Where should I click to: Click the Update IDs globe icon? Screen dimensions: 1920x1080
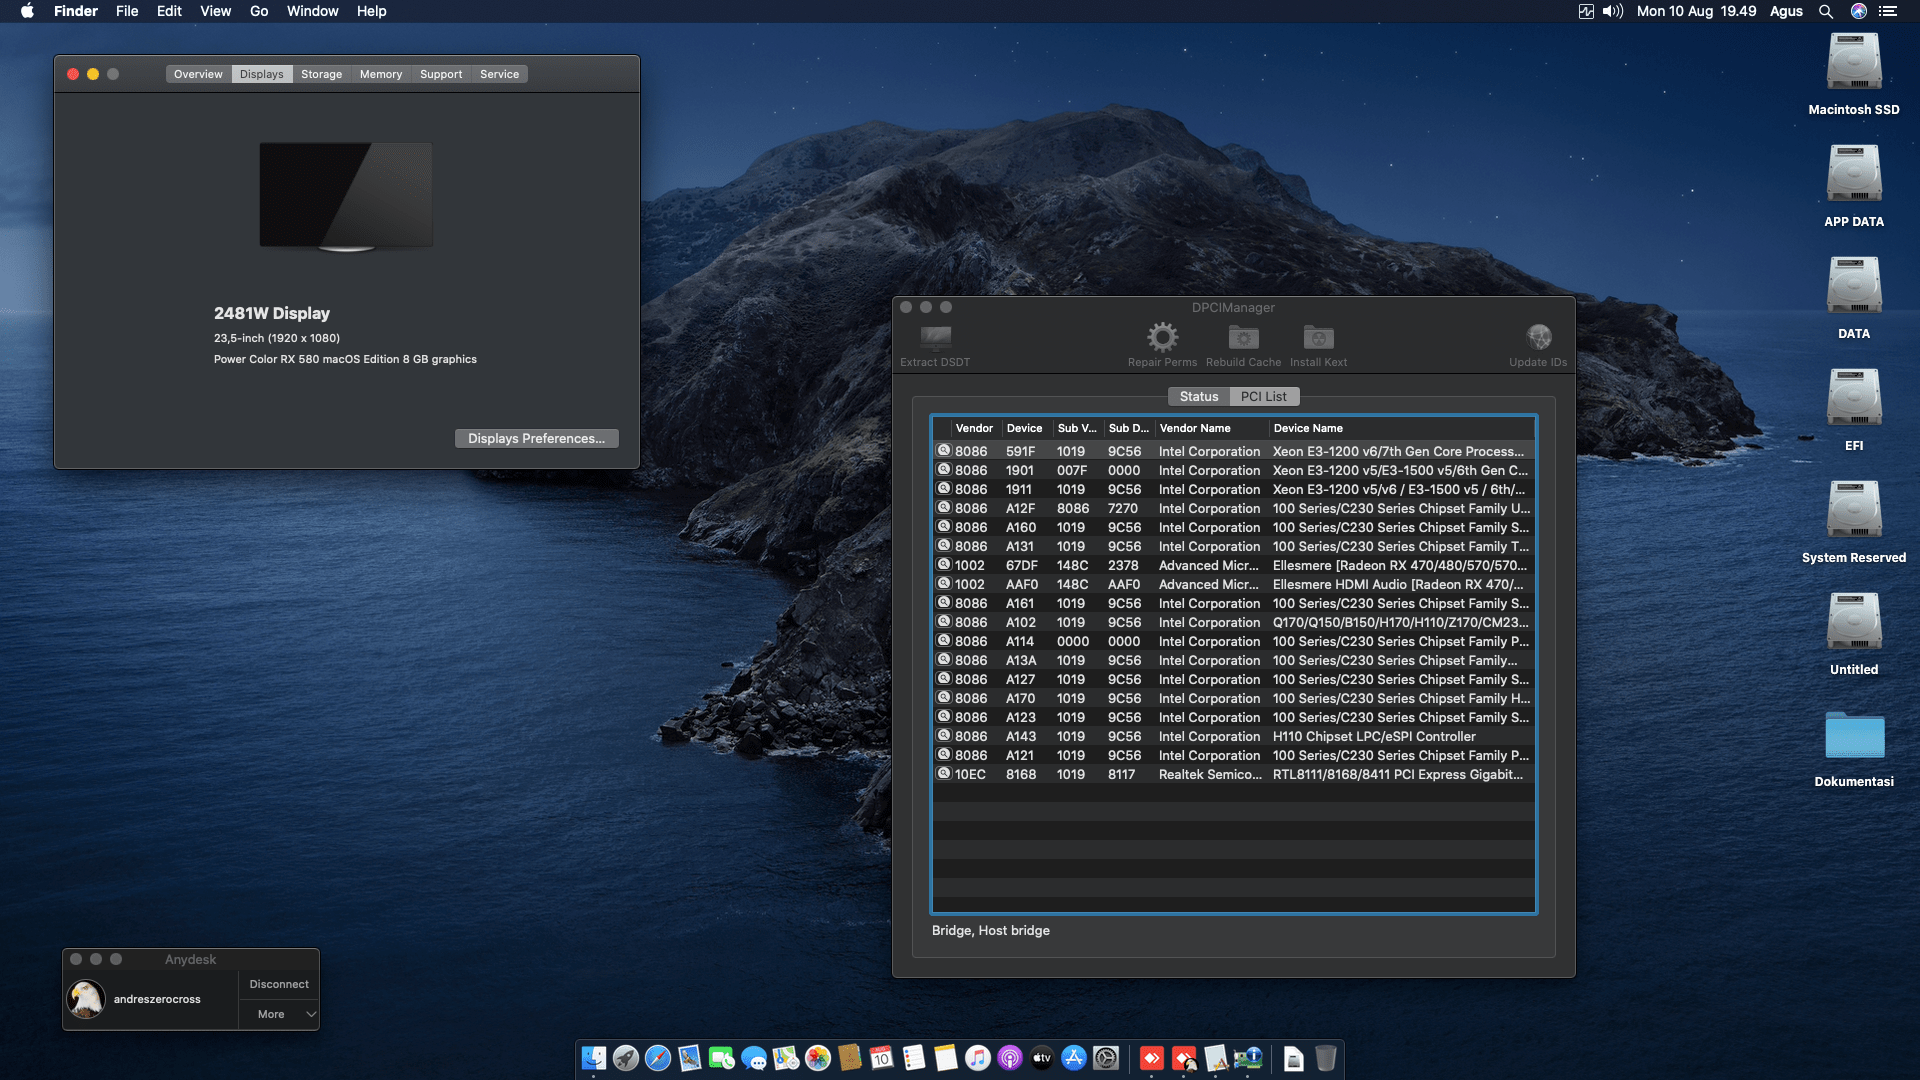1538,337
